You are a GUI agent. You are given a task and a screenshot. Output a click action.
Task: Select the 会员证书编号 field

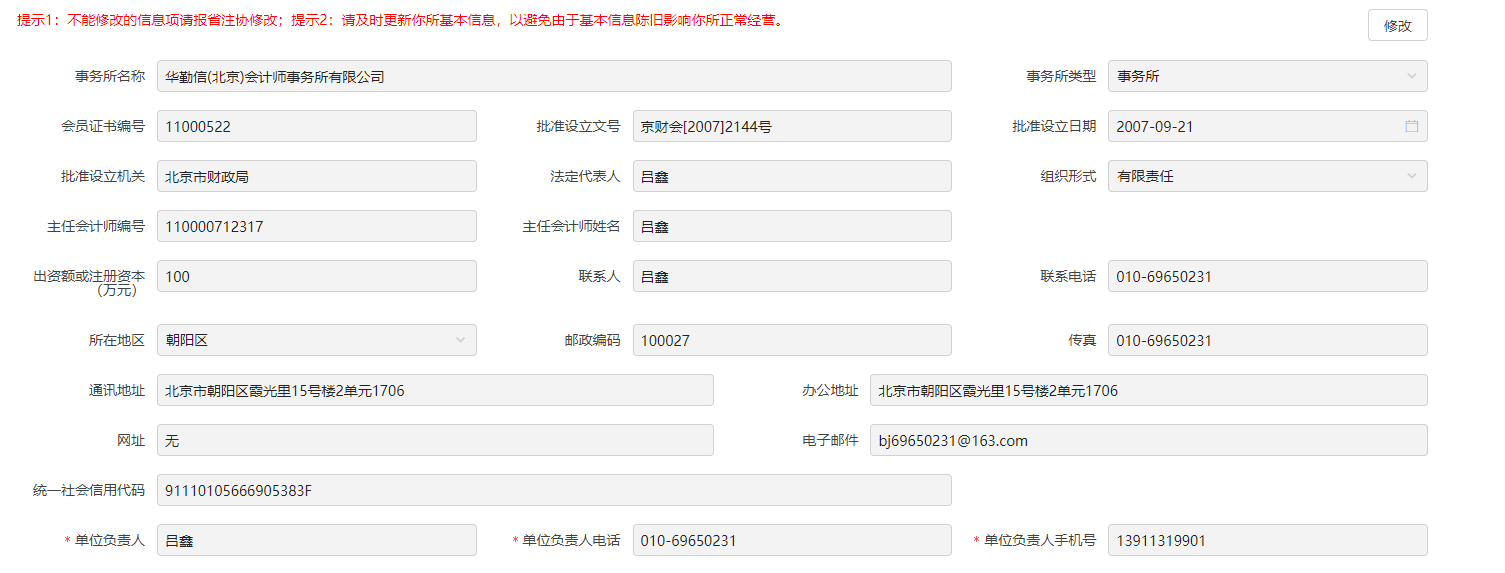(316, 126)
